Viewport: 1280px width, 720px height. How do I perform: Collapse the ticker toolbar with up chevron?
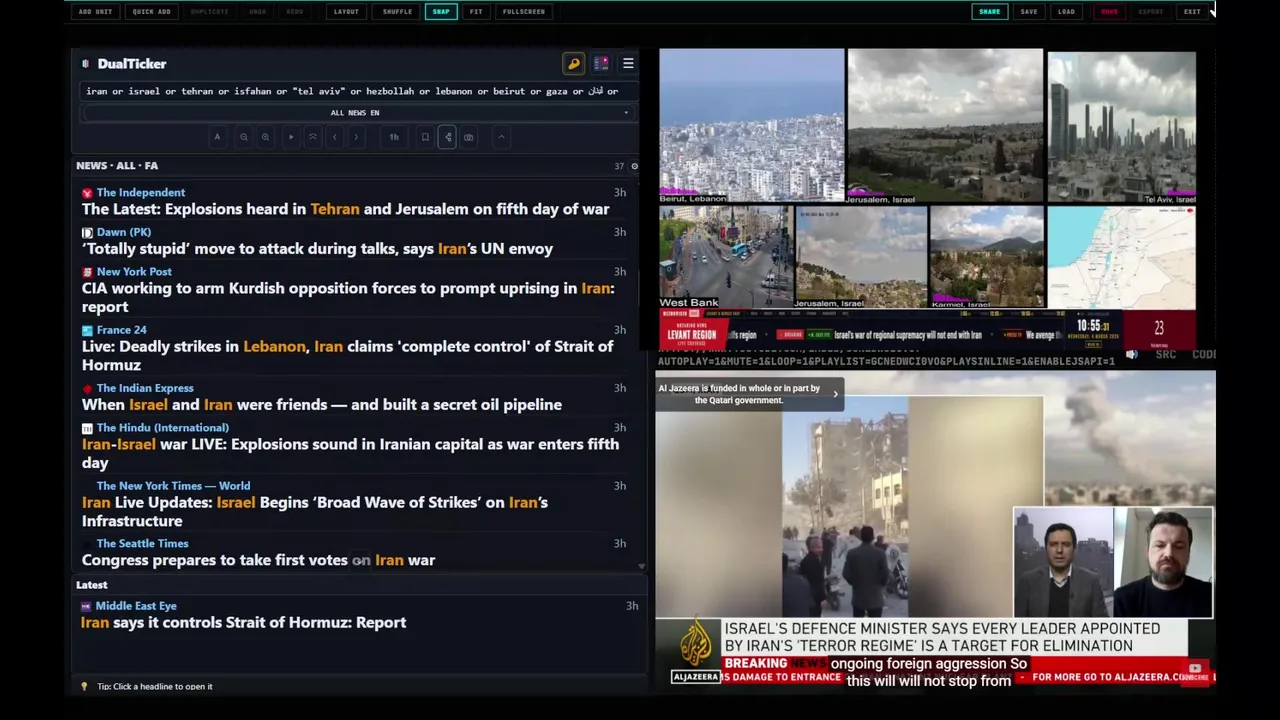[x=501, y=137]
